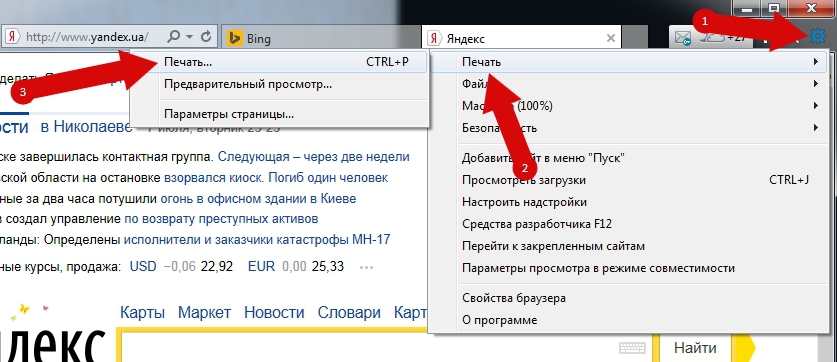Choose Средства разработчика F12
837x362 pixels.
[628, 224]
